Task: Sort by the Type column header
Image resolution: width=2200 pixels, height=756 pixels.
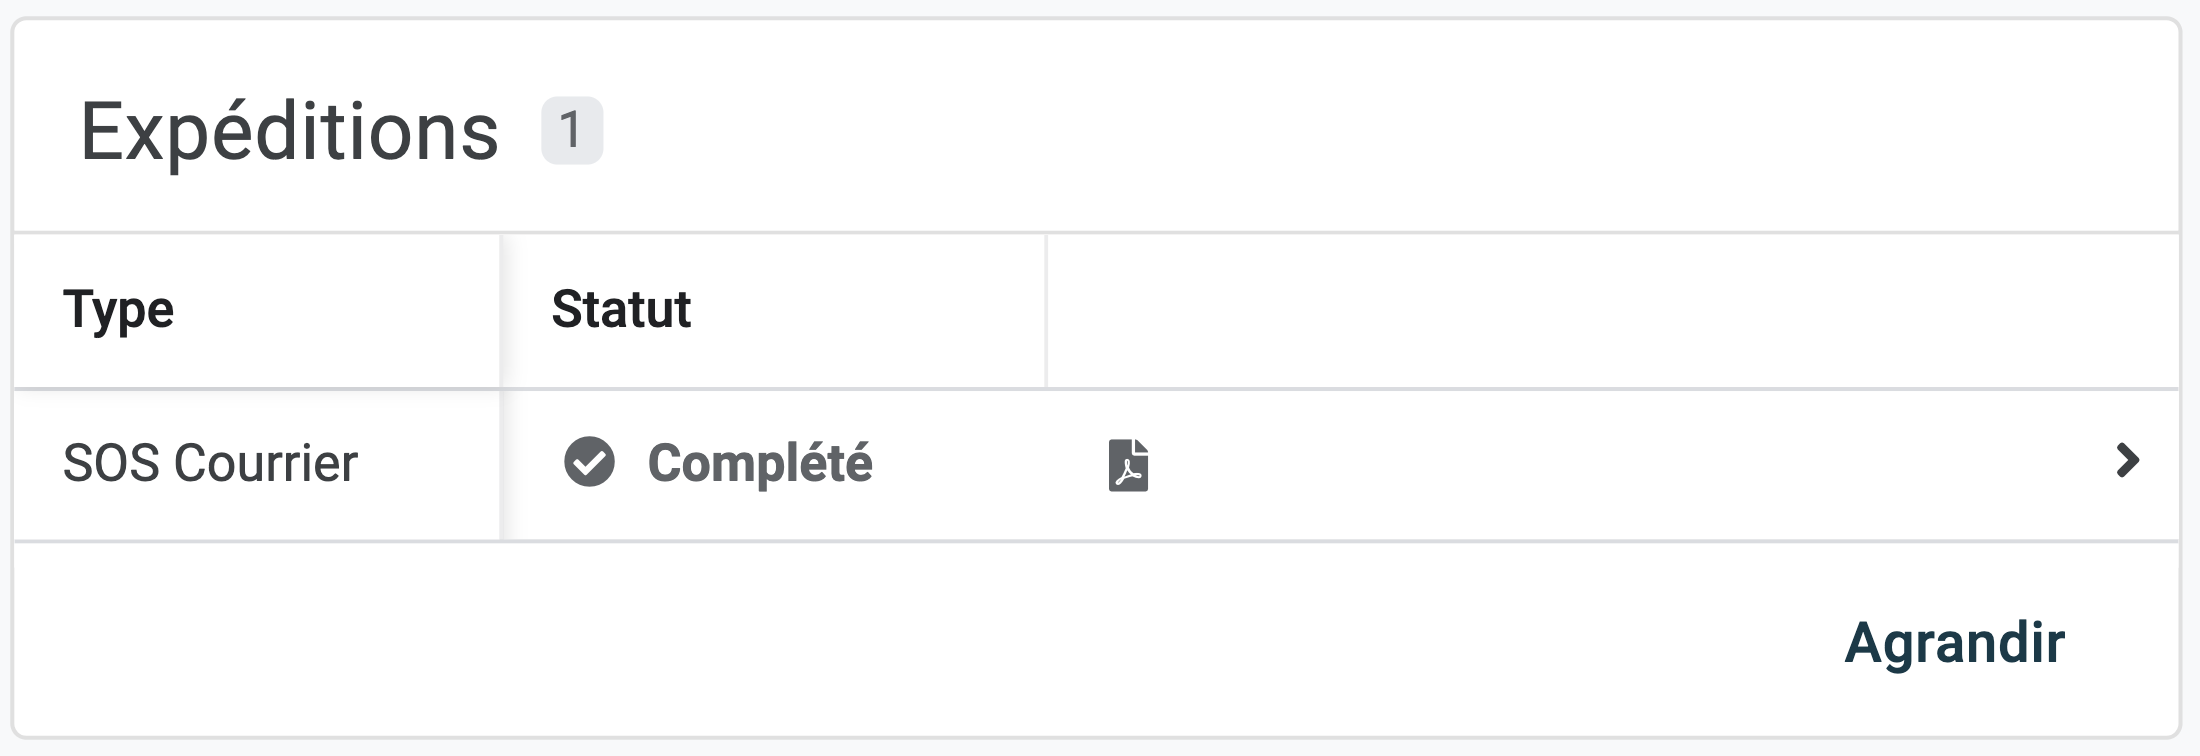Action: tap(119, 309)
